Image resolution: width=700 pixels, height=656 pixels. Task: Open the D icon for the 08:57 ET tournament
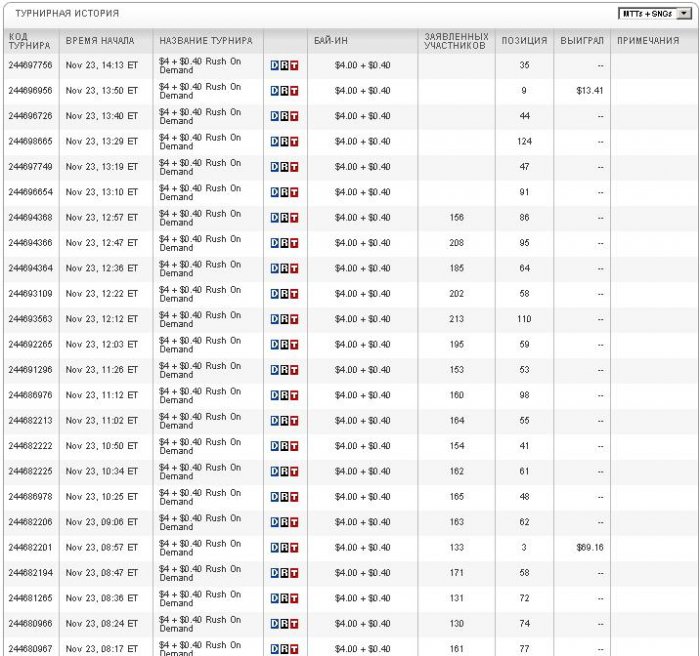click(x=275, y=548)
